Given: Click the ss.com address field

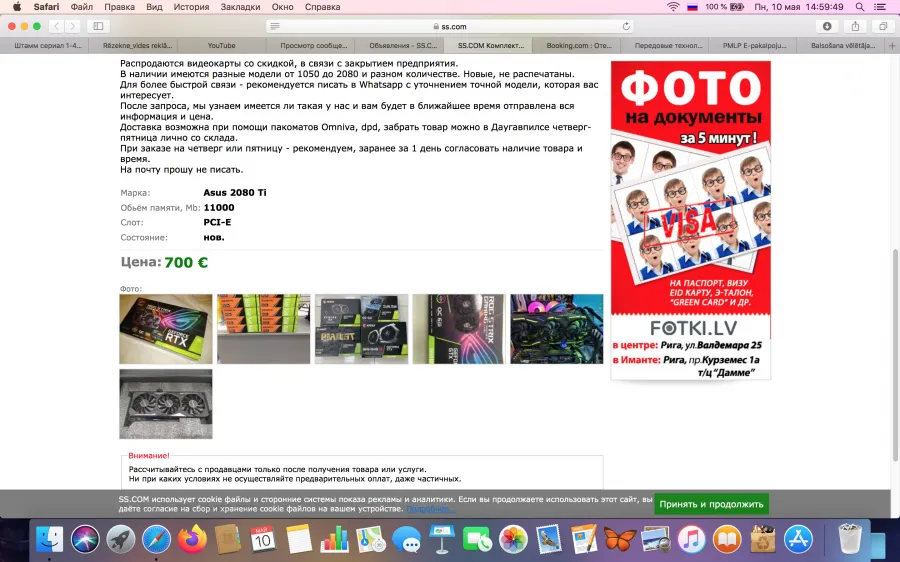Looking at the screenshot, I should click(x=450, y=26).
